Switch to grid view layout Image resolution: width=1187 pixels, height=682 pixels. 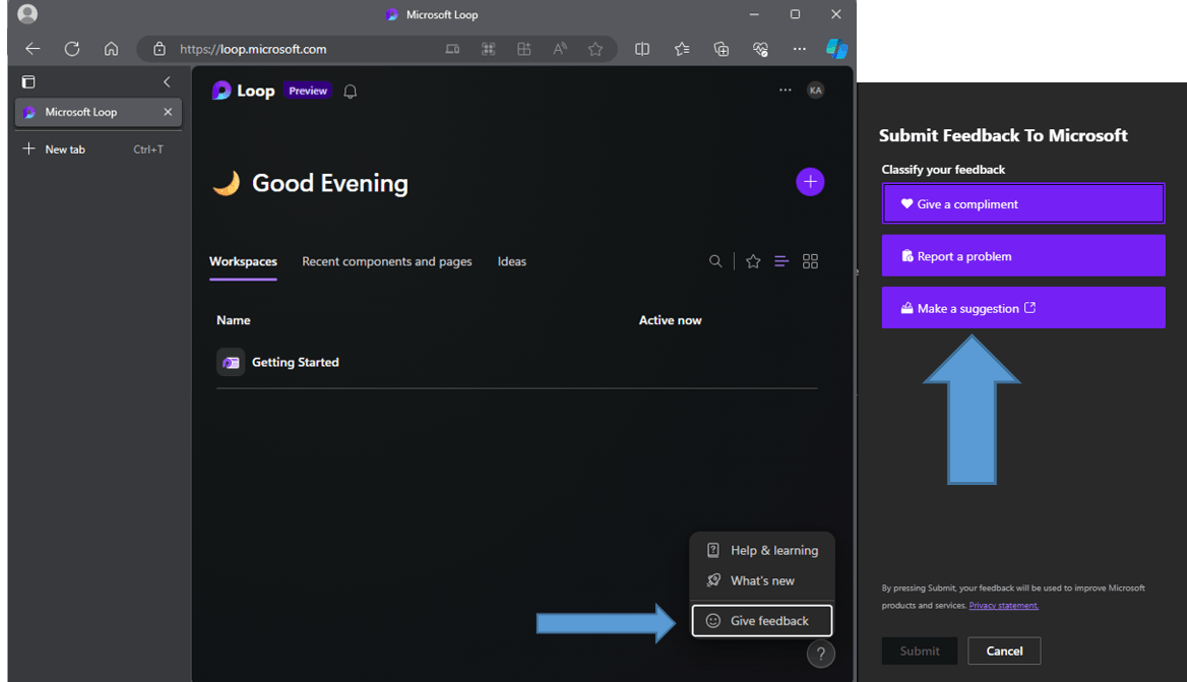click(810, 261)
